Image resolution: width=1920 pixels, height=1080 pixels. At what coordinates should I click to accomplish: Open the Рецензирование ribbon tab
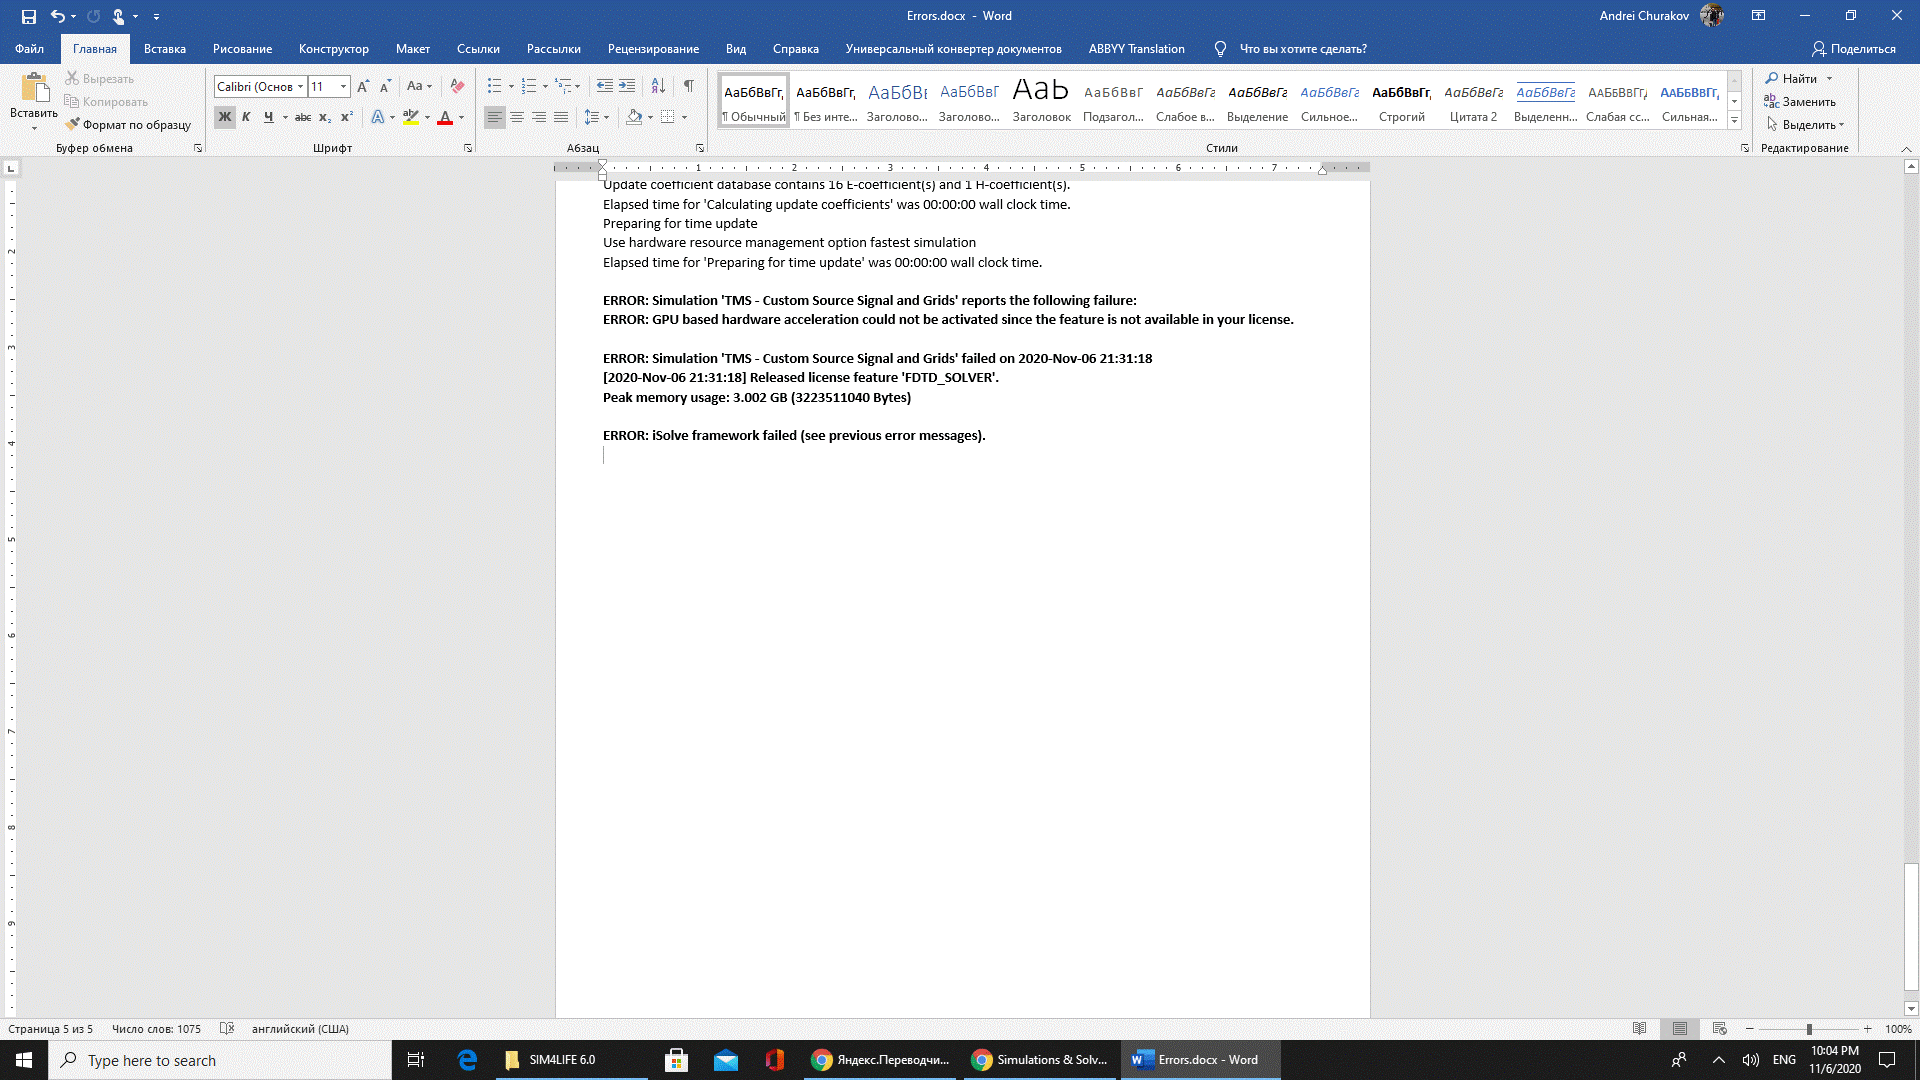(x=653, y=49)
